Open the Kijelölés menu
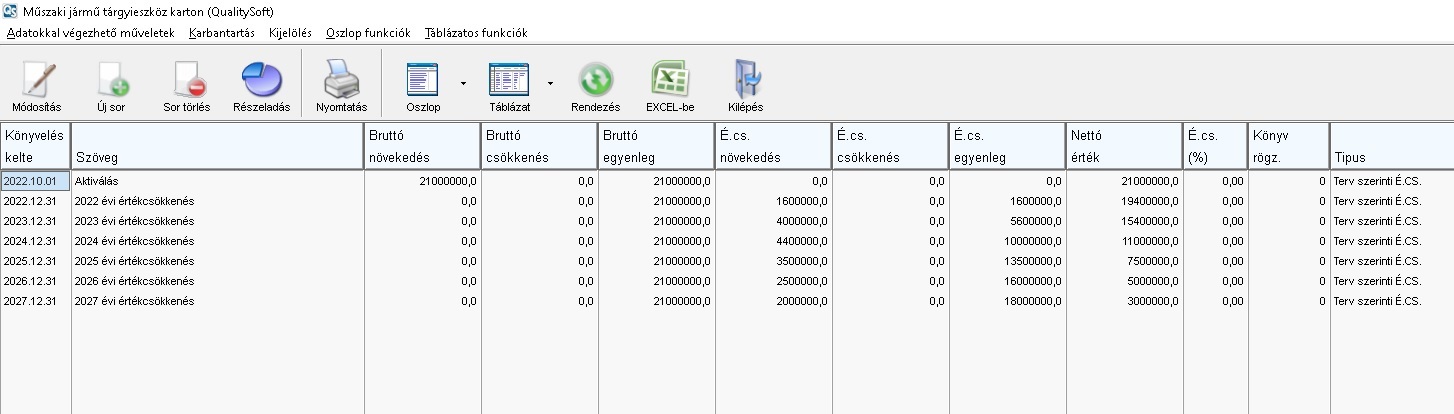Viewport: 1454px width, 414px height. [290, 33]
